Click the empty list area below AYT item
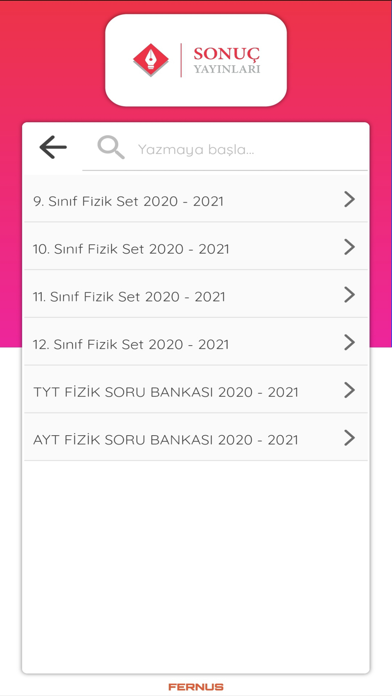Screen dimensions: 392x696 click(196, 566)
